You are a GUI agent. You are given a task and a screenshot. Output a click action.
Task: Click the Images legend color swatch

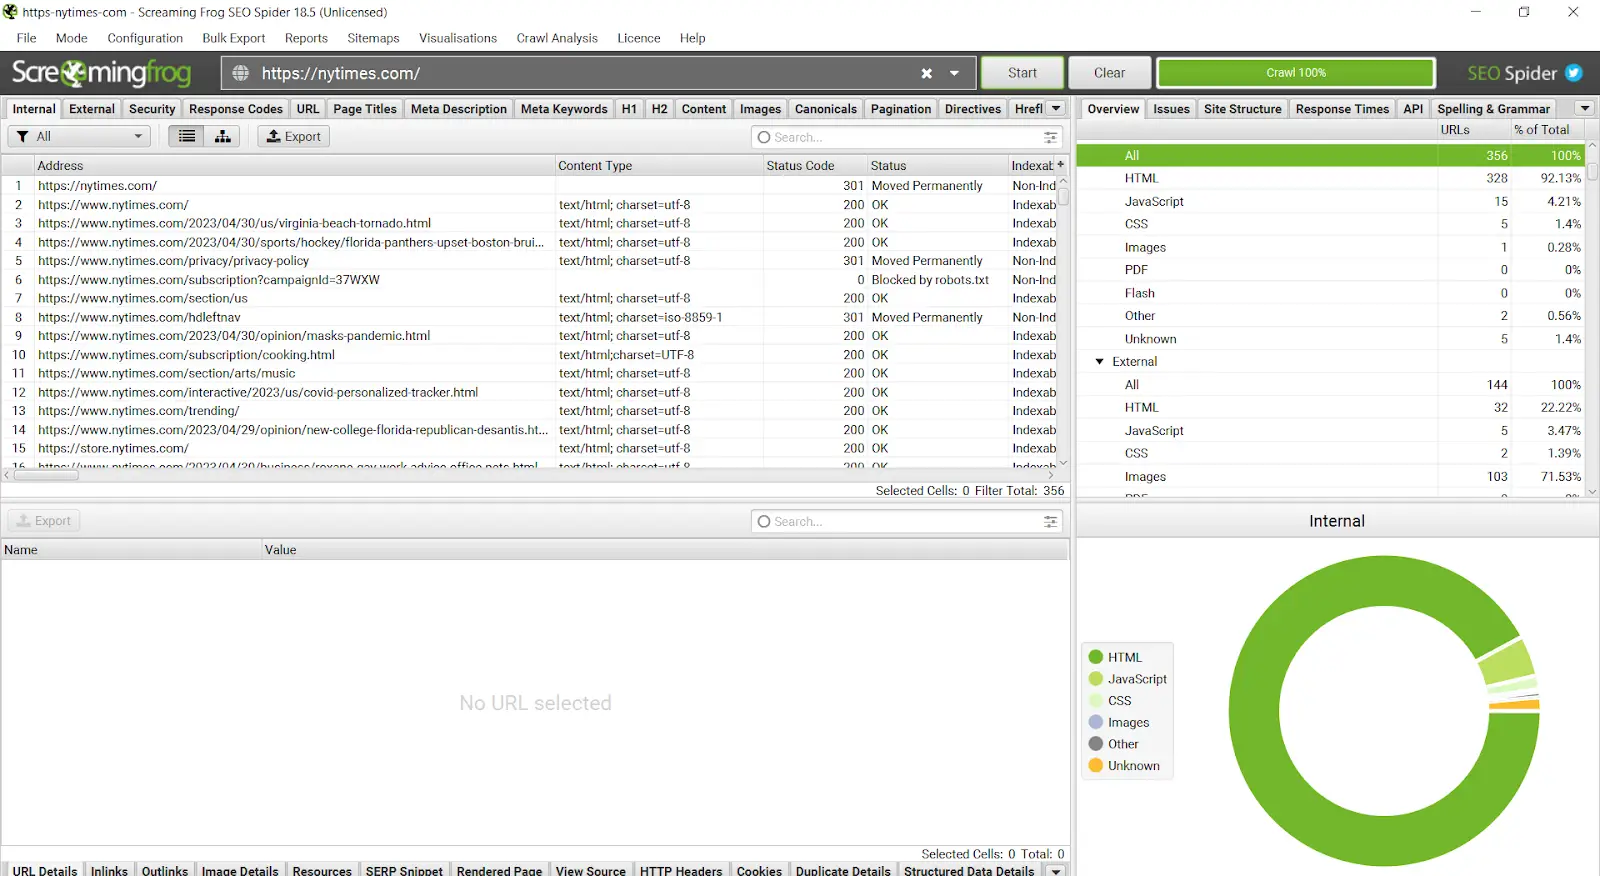(x=1096, y=722)
